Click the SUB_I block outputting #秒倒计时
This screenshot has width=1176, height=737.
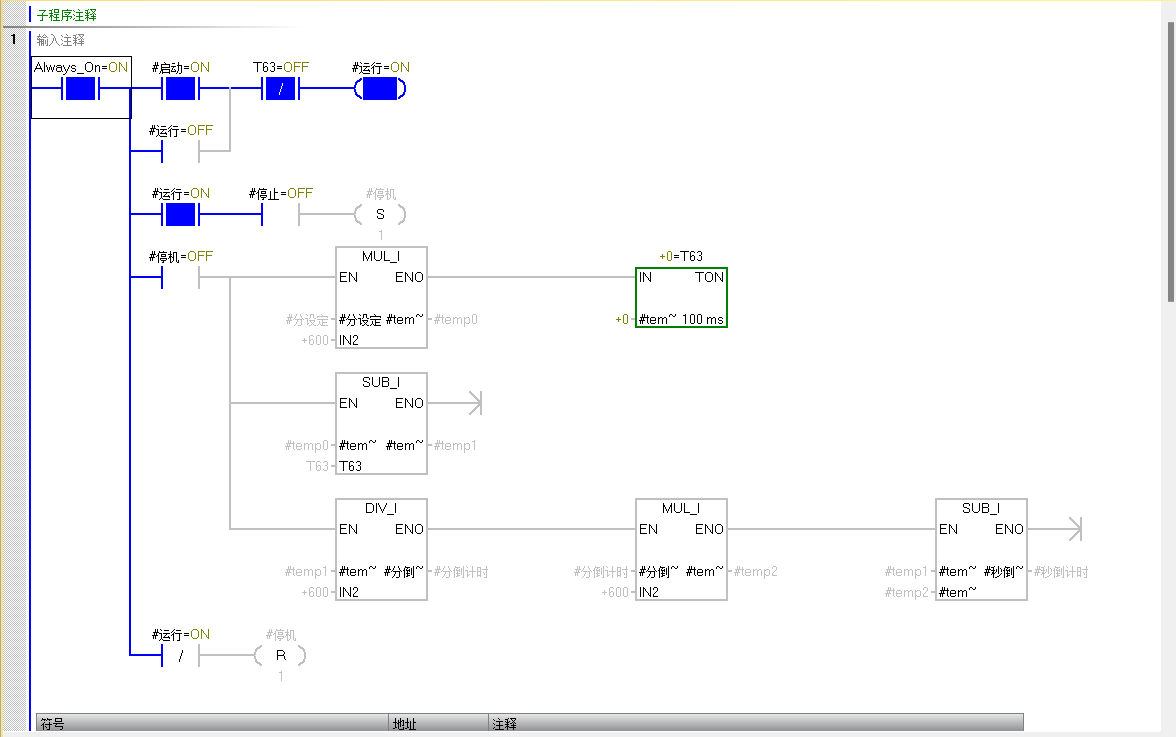pyautogui.click(x=981, y=549)
